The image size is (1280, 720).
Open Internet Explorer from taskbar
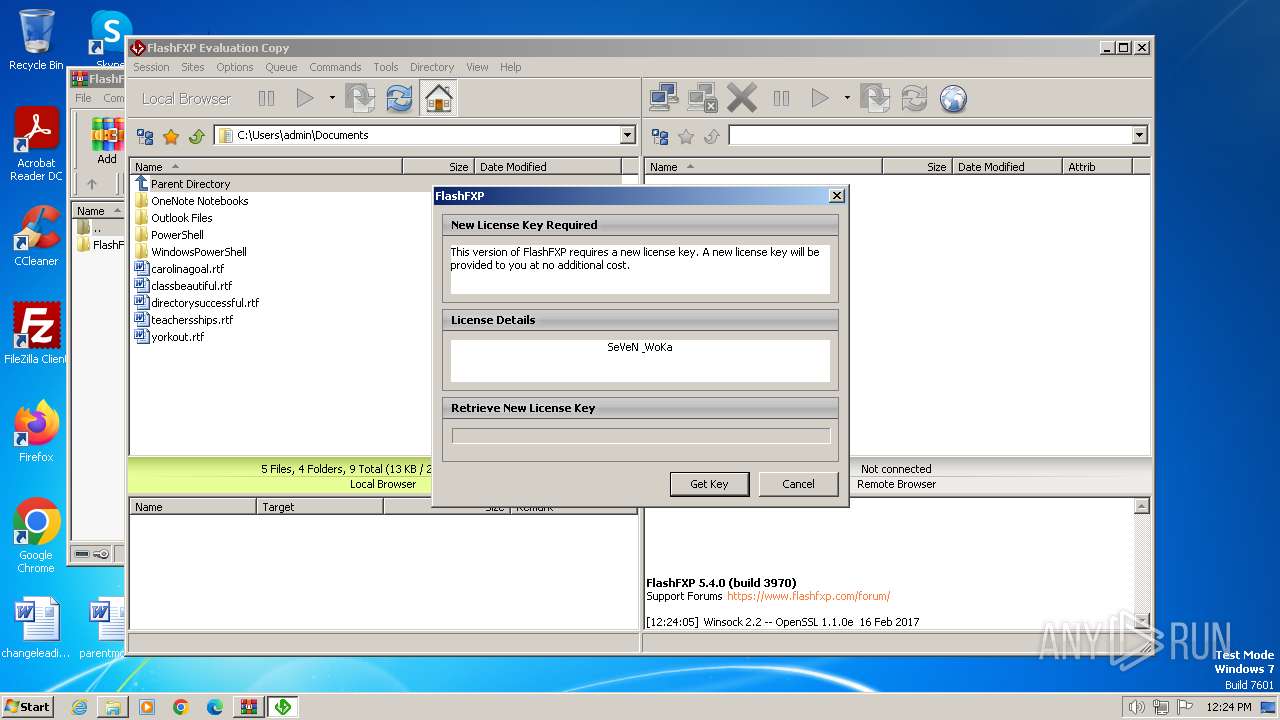click(x=79, y=707)
